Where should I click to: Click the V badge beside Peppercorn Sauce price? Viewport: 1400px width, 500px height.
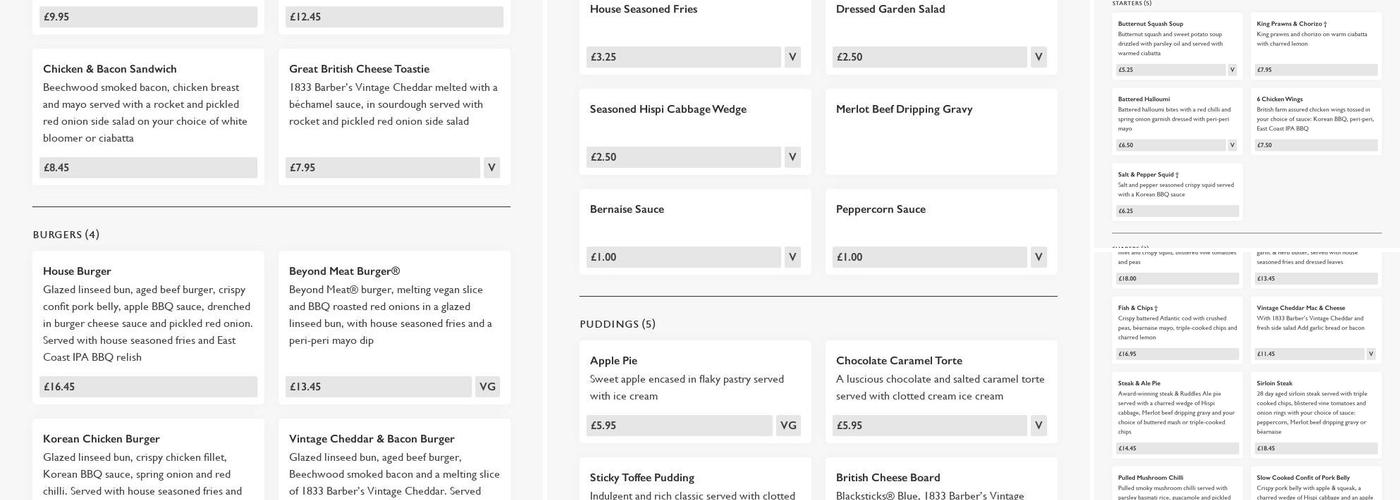[x=1038, y=257]
